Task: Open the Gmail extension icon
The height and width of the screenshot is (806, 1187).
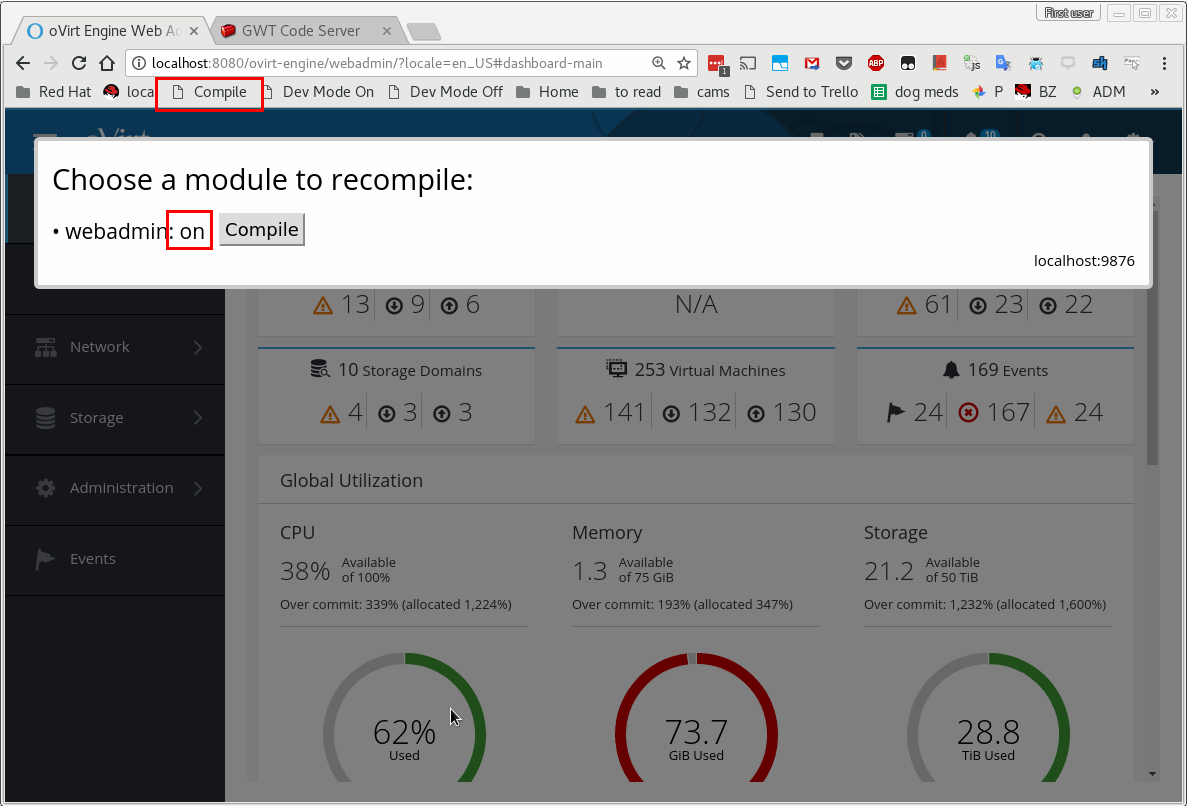Action: coord(812,63)
